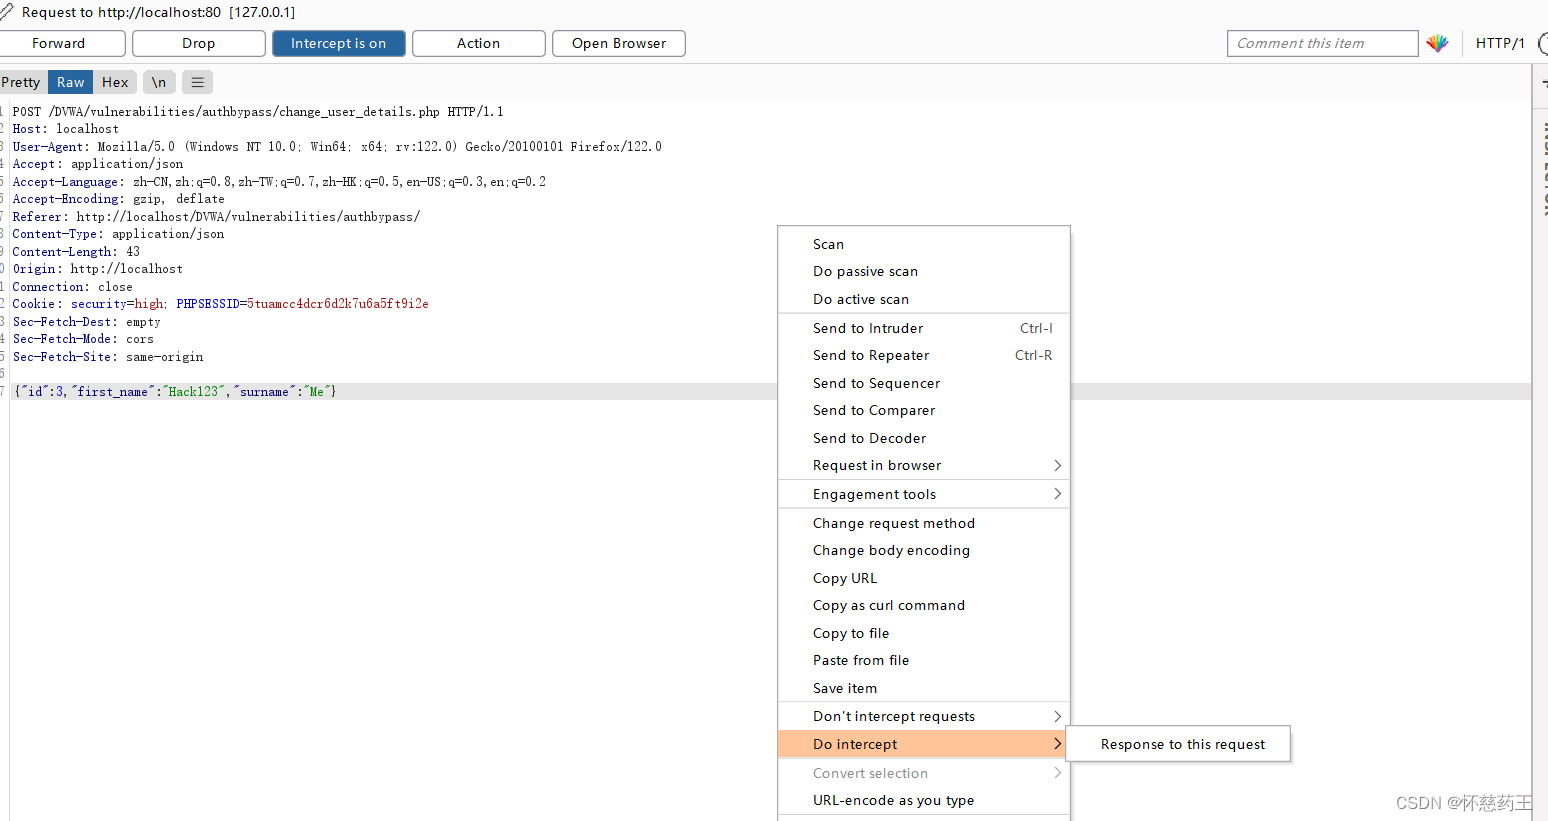
Task: Select Change request method
Action: pos(924,523)
